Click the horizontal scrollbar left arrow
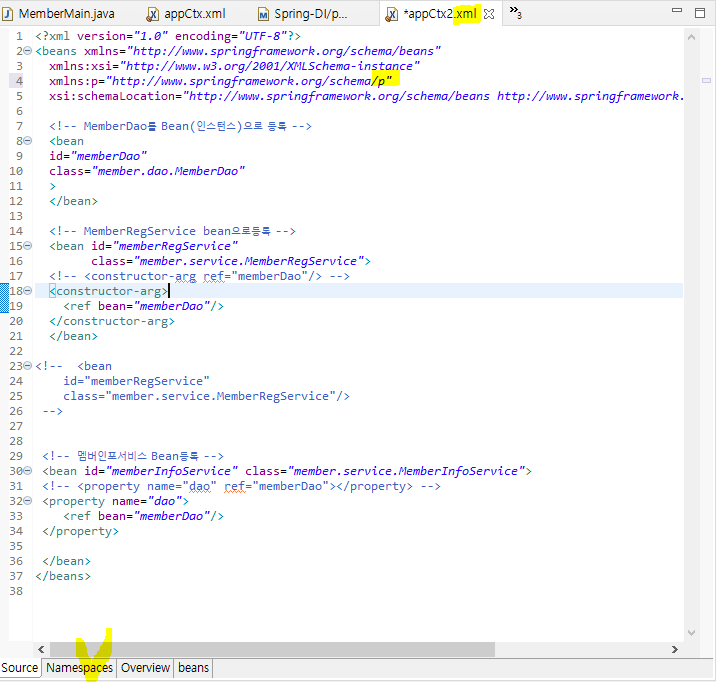716x682 pixels. [41, 649]
